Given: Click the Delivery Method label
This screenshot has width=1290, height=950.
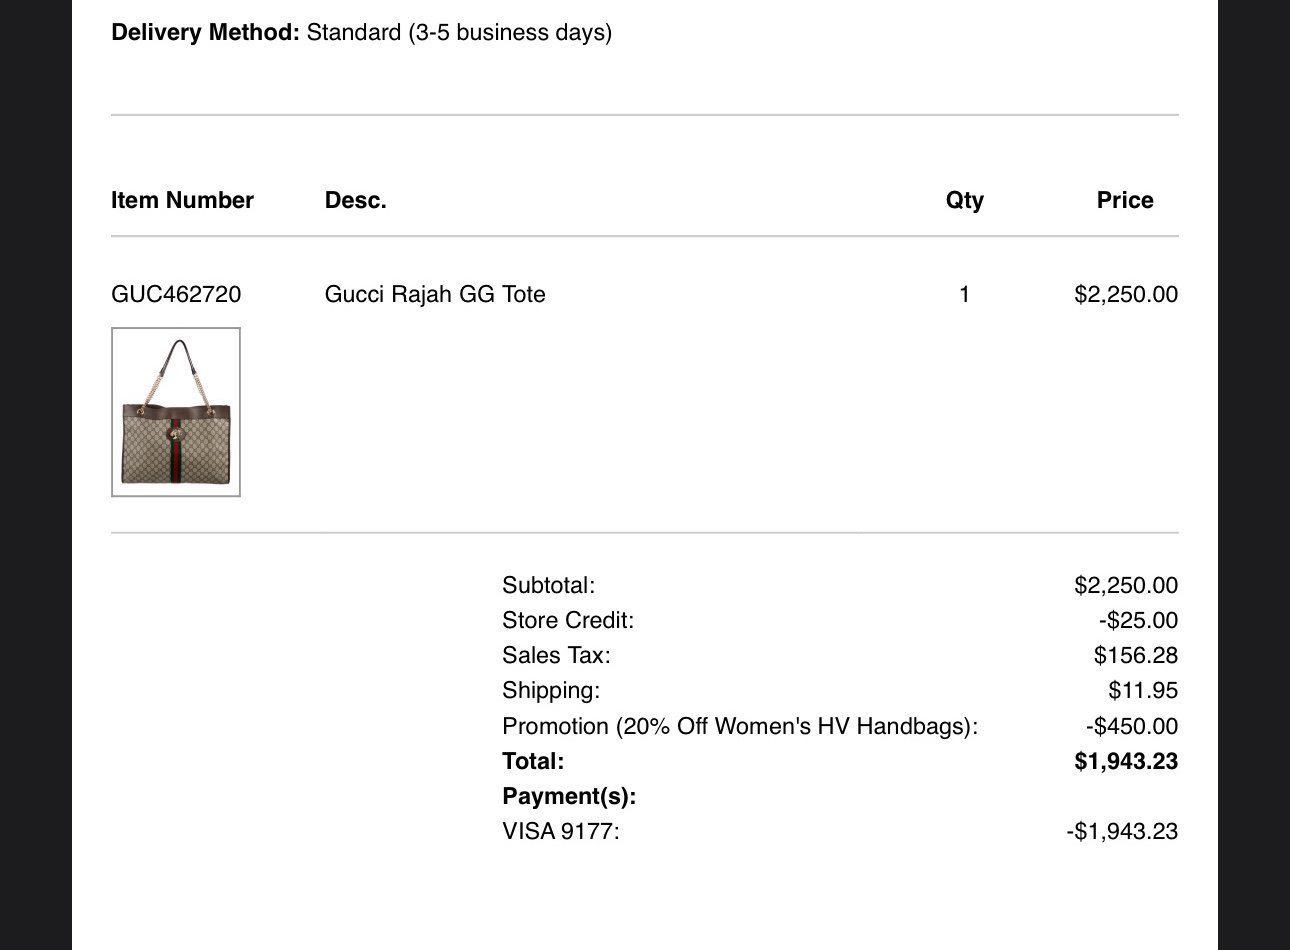Looking at the screenshot, I should (x=205, y=32).
